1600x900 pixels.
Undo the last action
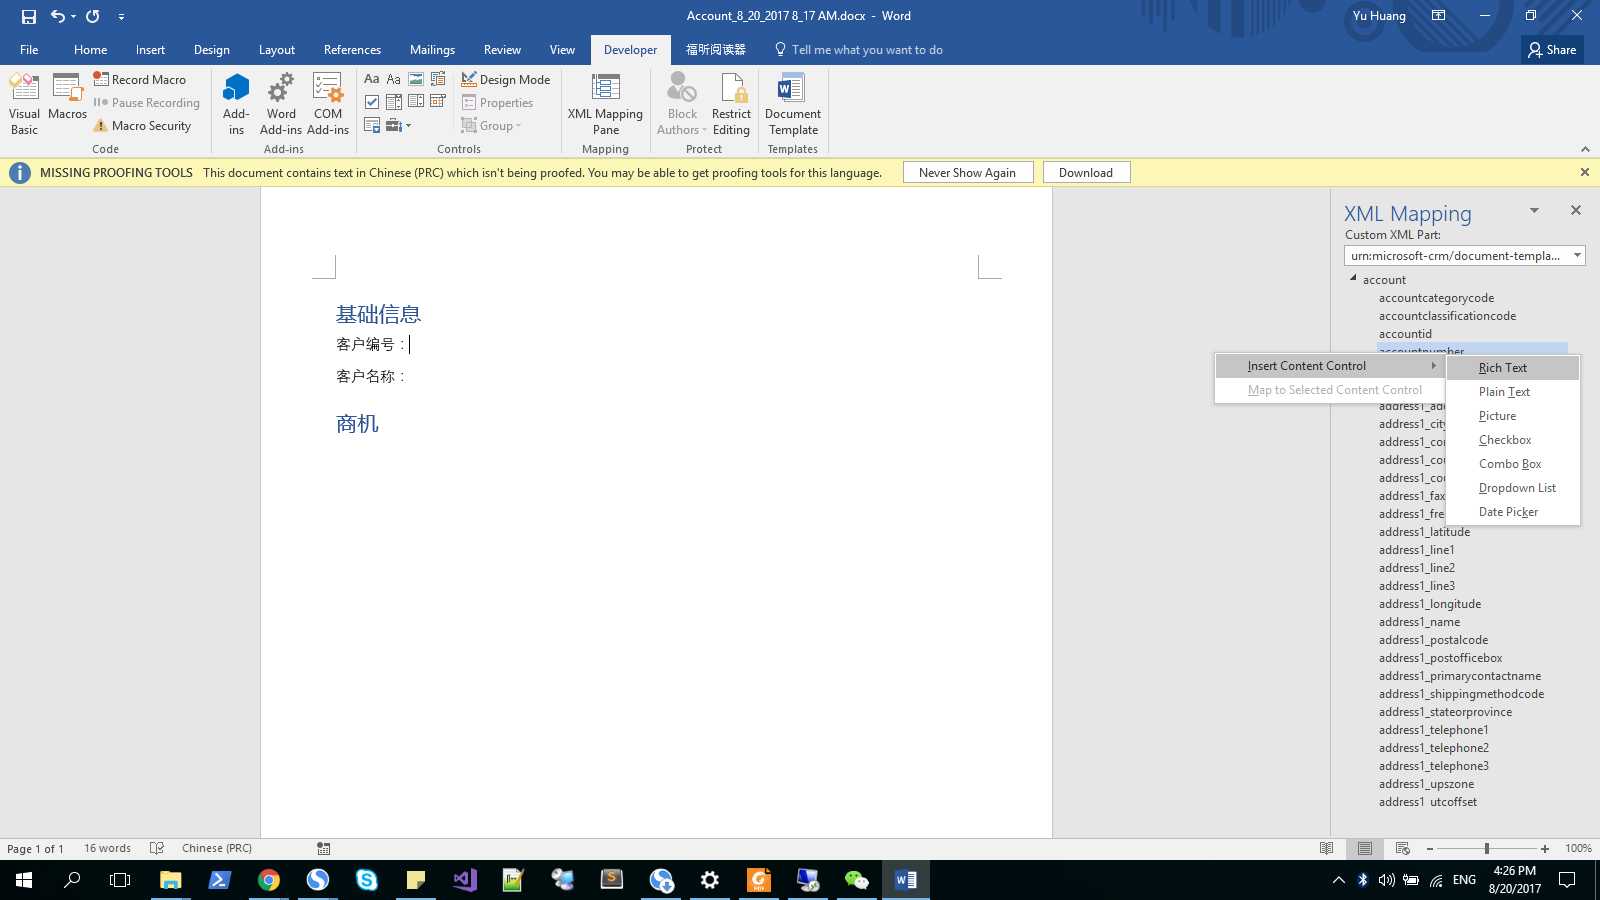(58, 16)
